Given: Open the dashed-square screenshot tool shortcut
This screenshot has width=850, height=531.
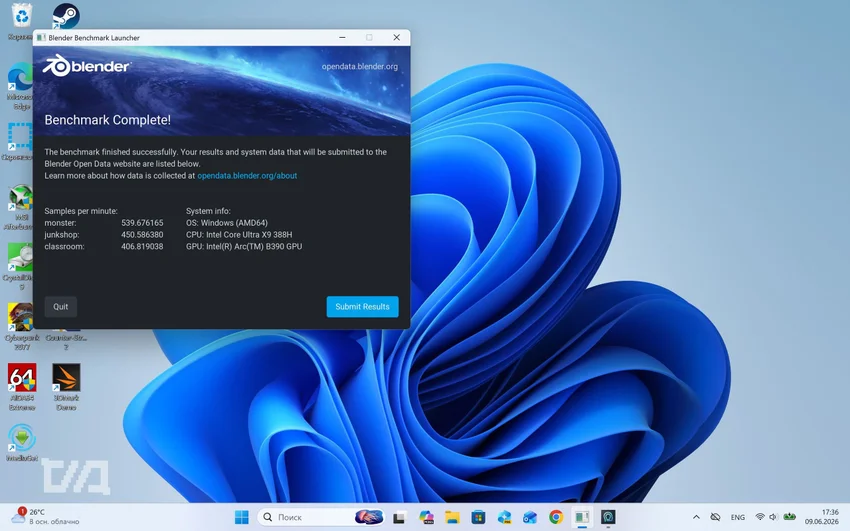Looking at the screenshot, I should coord(20,142).
